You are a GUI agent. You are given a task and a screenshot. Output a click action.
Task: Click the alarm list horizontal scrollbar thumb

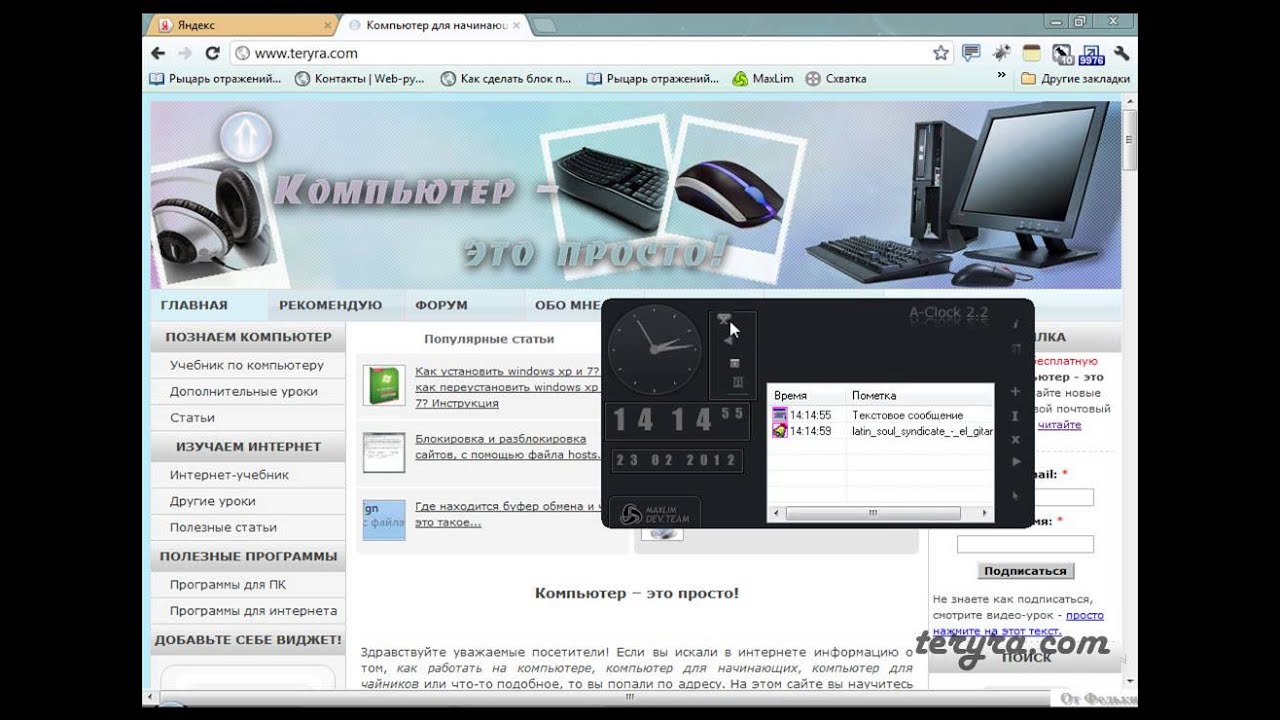873,514
